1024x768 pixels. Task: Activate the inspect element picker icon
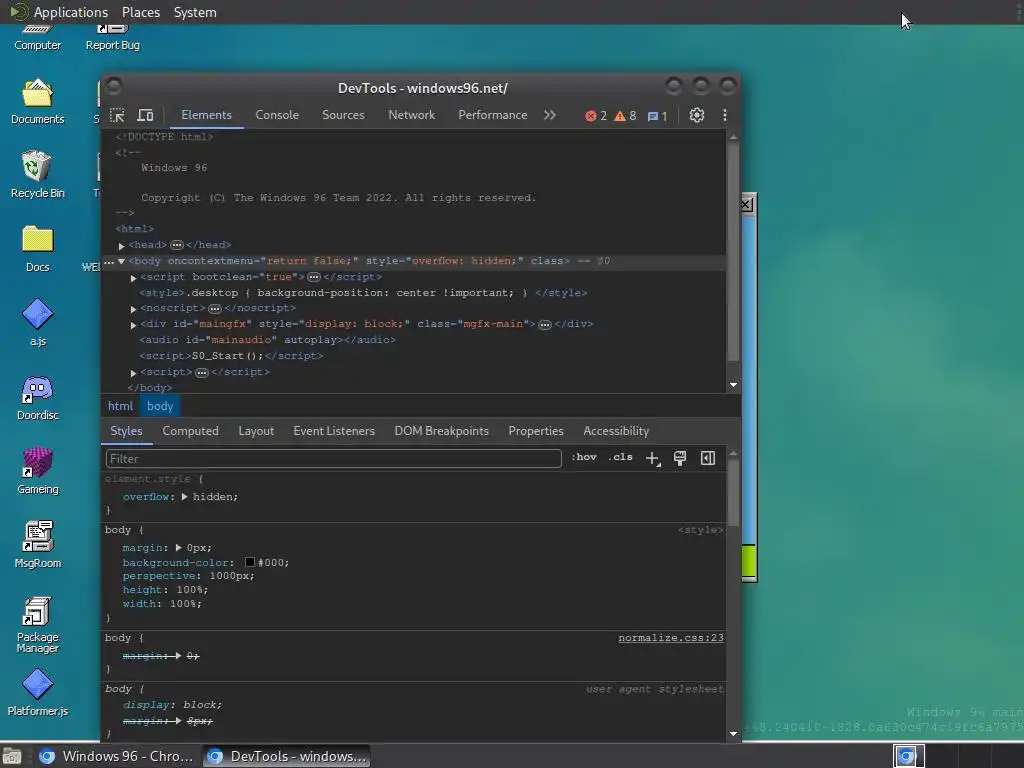tap(117, 116)
